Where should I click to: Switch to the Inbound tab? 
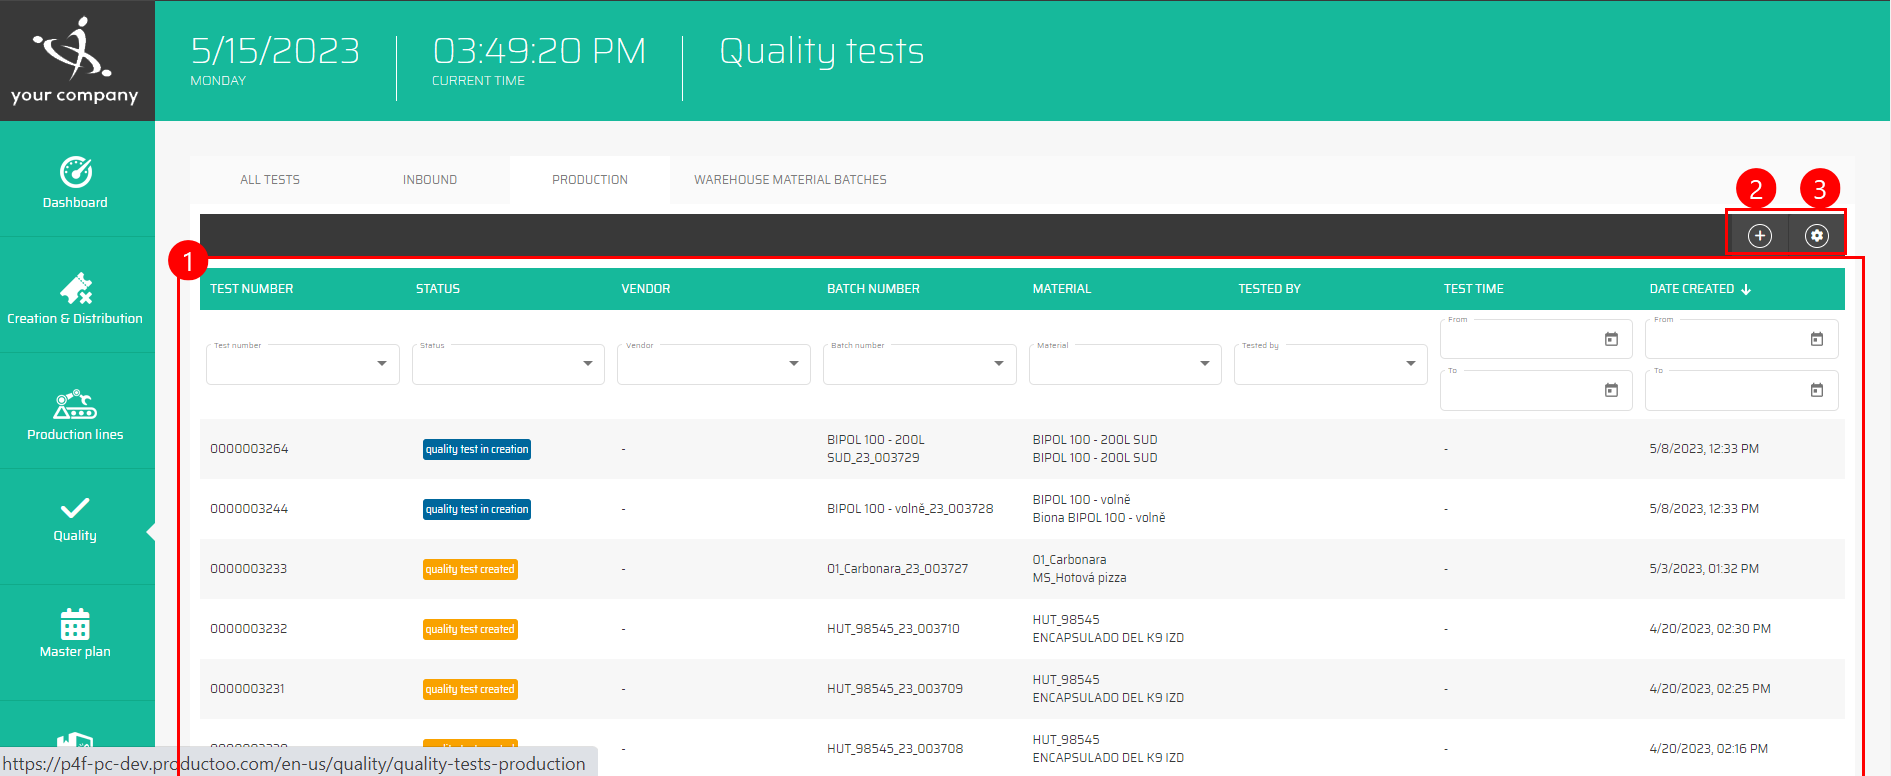click(430, 180)
